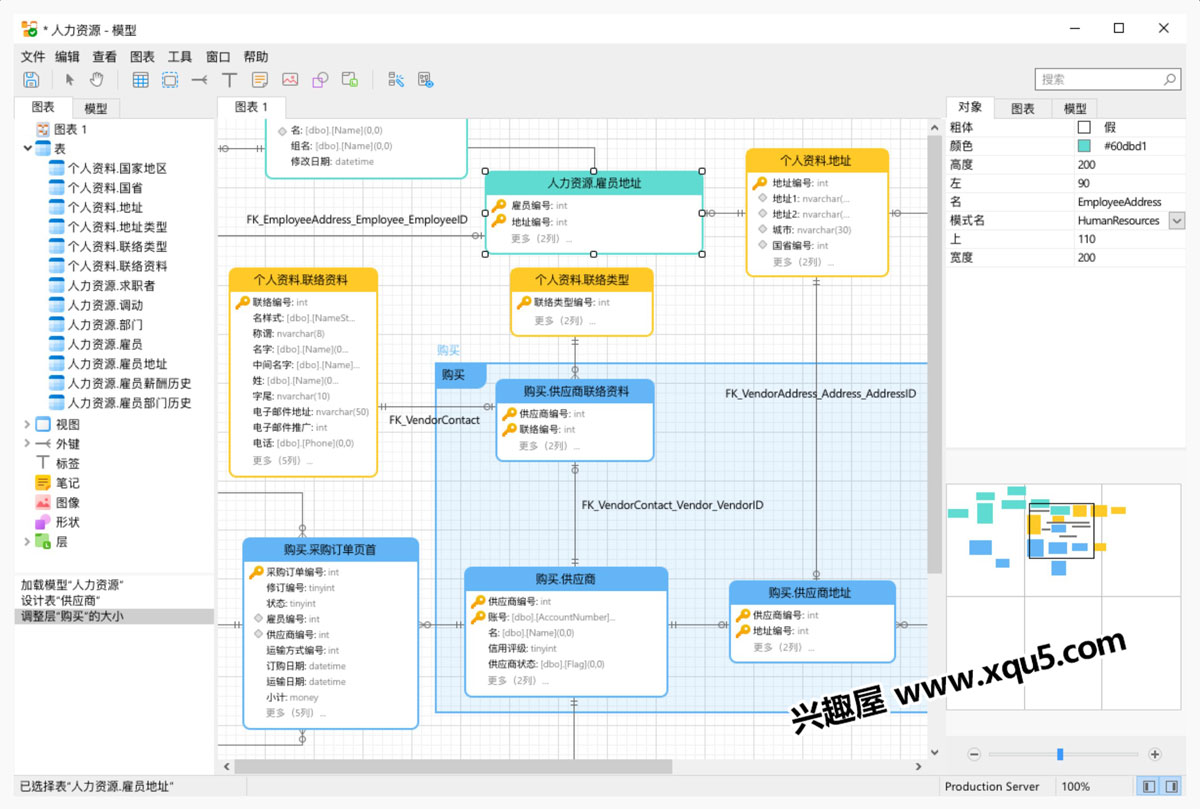
Task: Open the 模式名 HumanResources dropdown
Action: point(1176,220)
